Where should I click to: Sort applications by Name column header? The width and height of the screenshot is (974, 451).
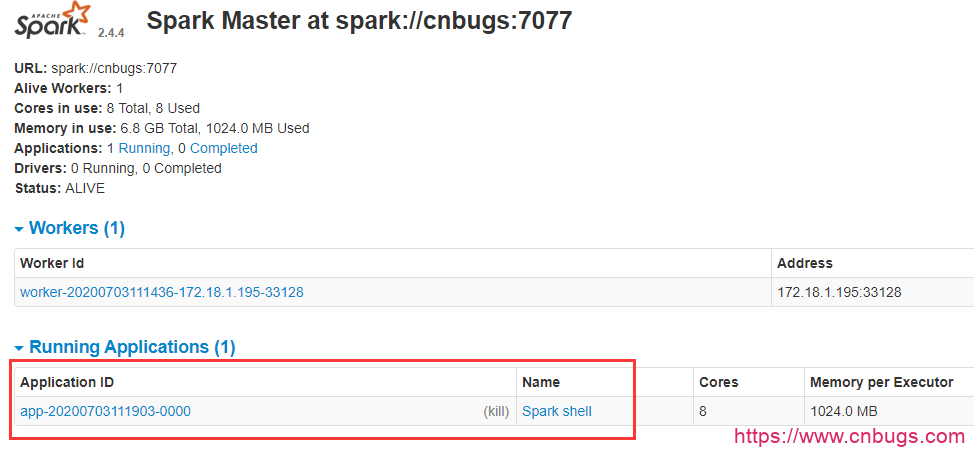(541, 382)
